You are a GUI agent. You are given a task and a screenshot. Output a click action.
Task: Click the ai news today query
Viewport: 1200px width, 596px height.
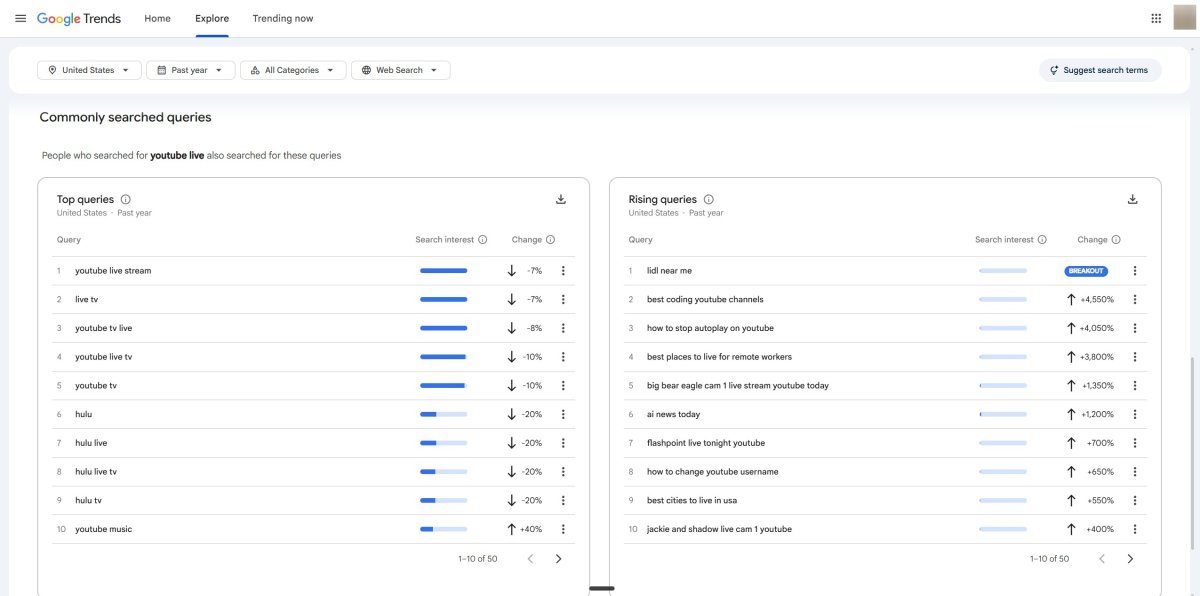673,414
